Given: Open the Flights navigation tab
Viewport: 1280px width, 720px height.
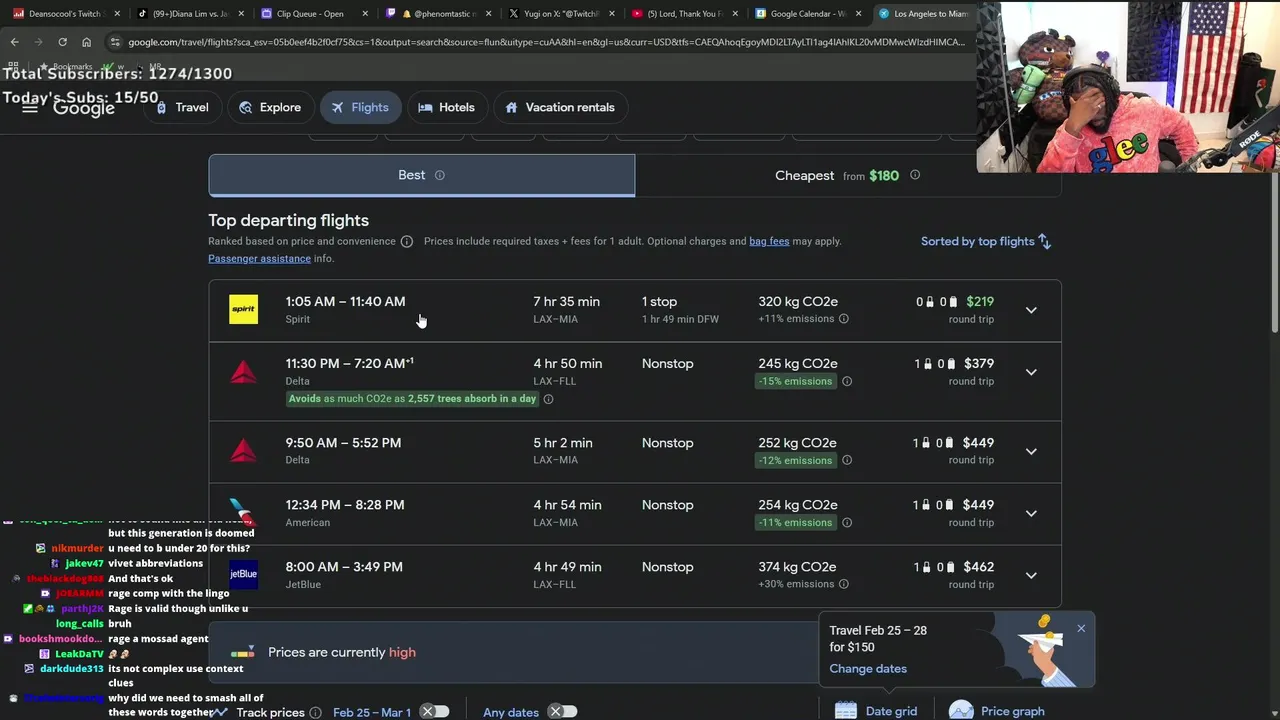Looking at the screenshot, I should click(x=360, y=107).
